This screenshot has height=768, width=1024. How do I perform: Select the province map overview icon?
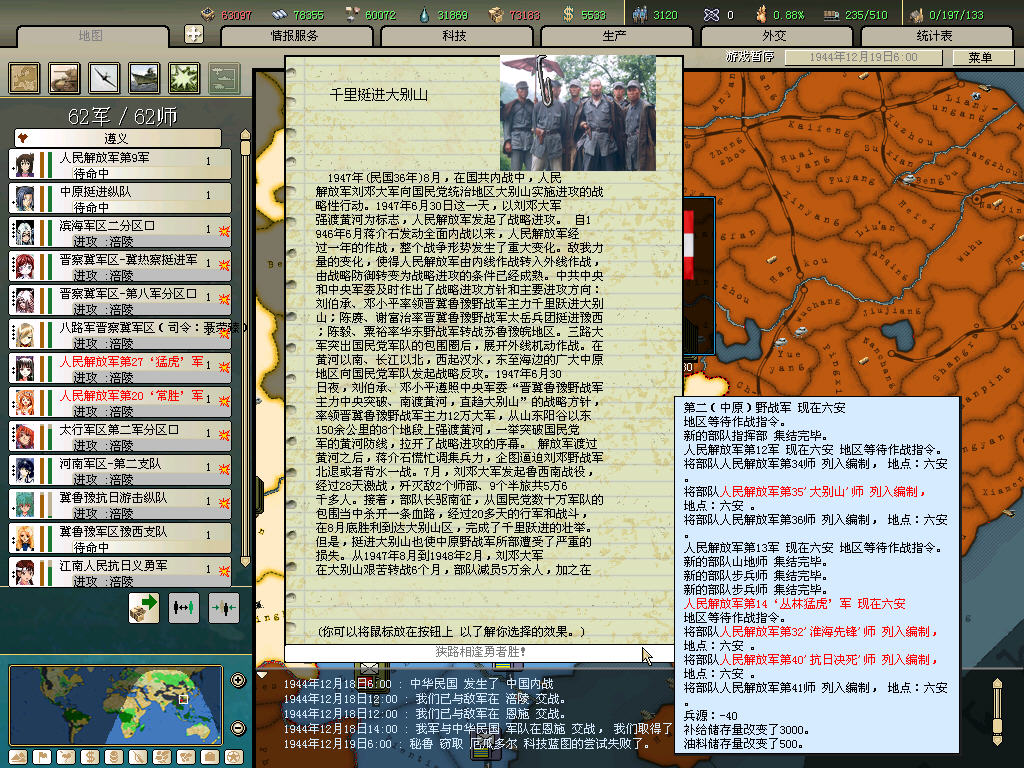[x=24, y=78]
